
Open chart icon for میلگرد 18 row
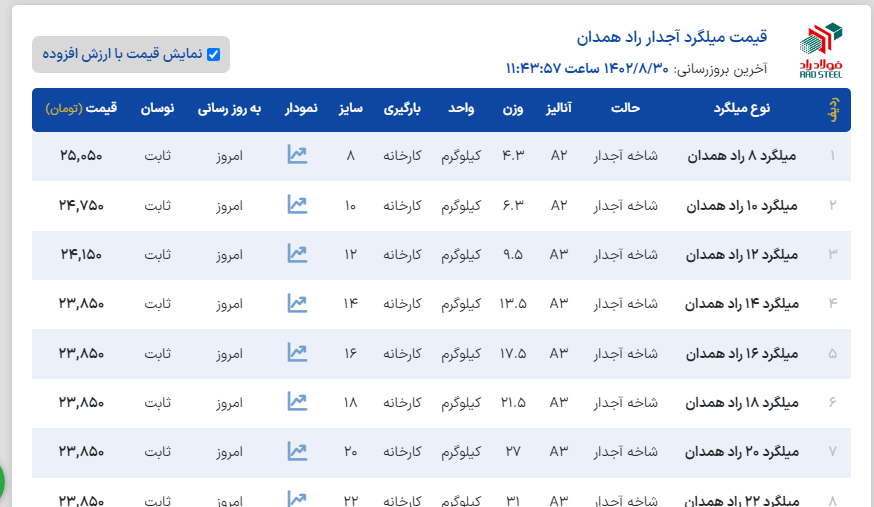pyautogui.click(x=297, y=402)
